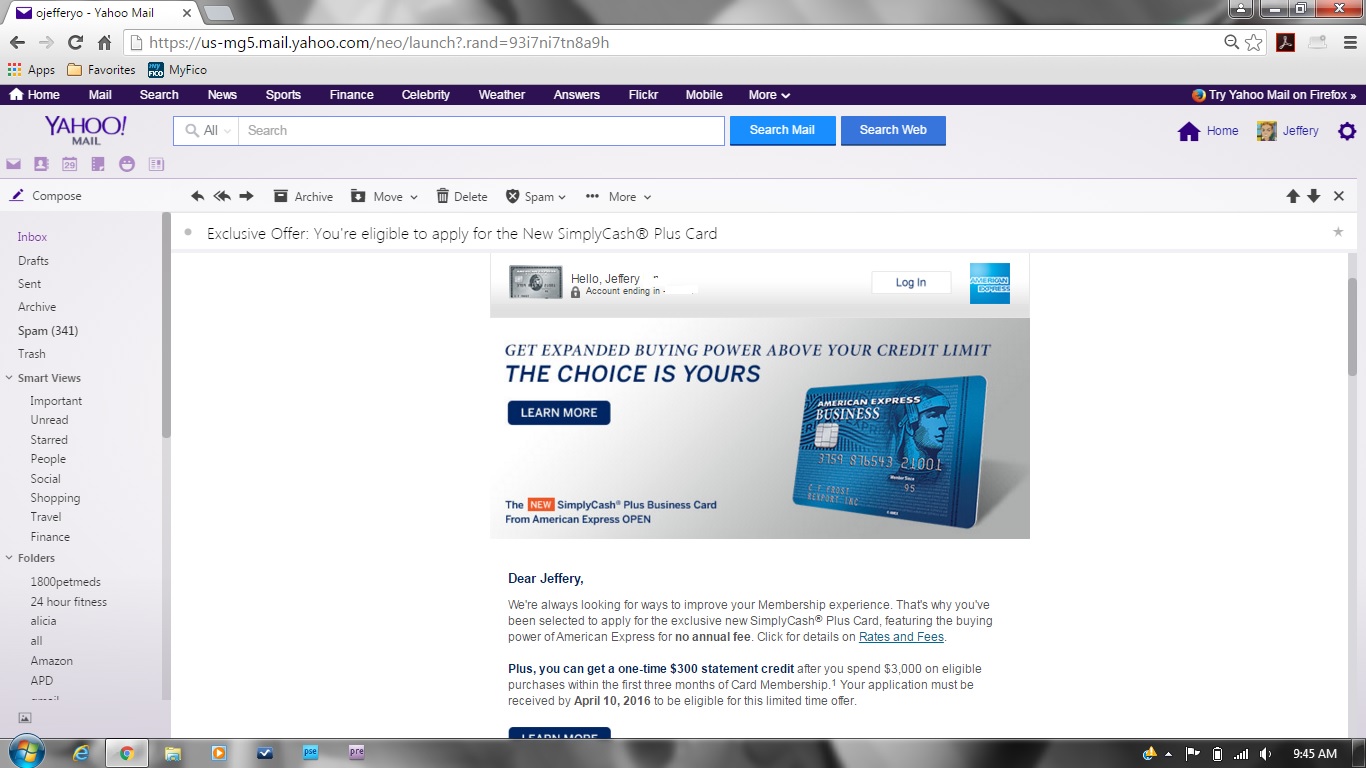The width and height of the screenshot is (1366, 768).
Task: Open the Spam (341) folder
Action: (48, 331)
